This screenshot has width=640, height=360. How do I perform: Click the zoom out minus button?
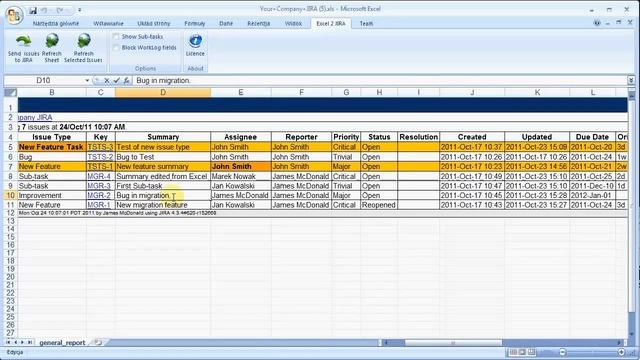[x=562, y=352]
